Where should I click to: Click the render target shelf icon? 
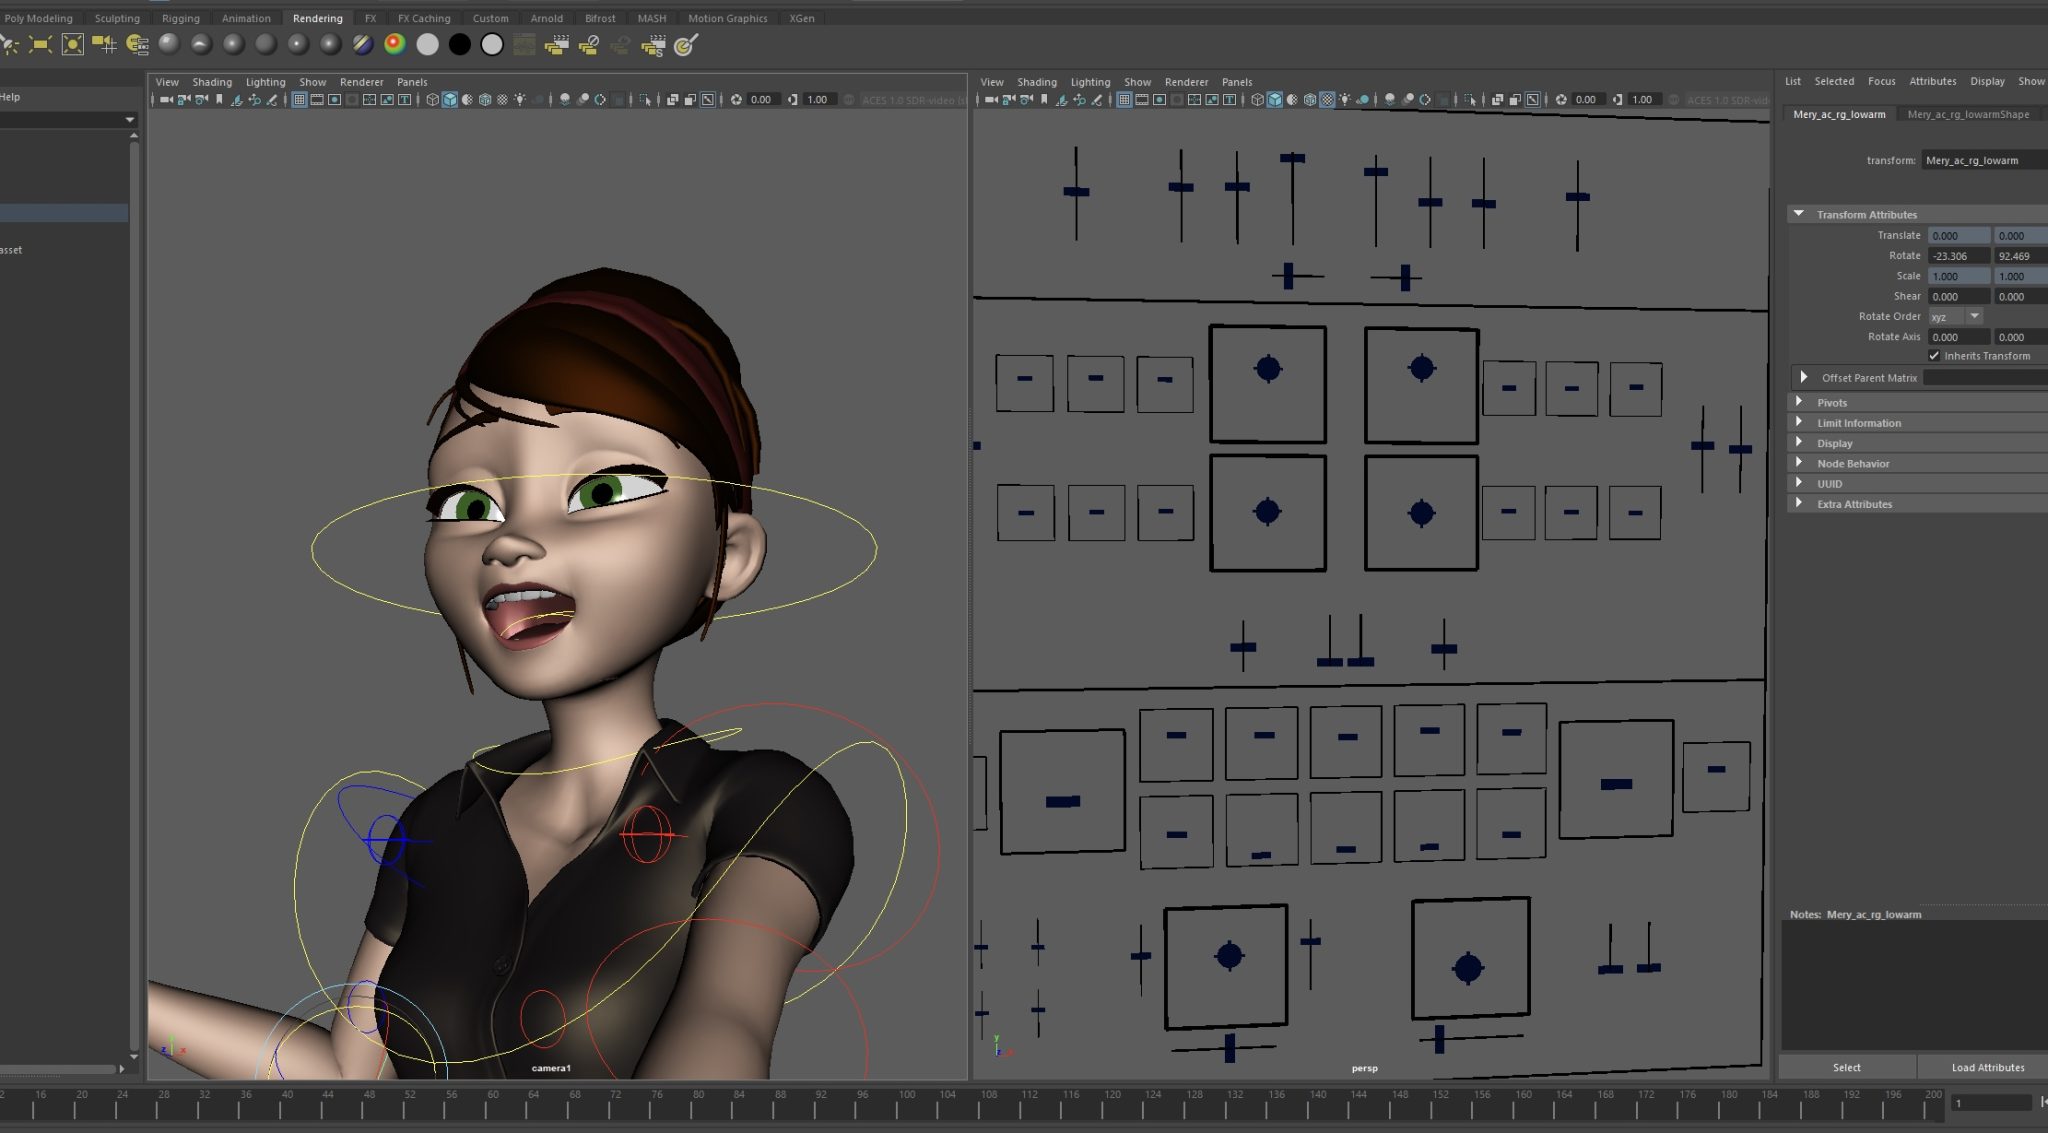click(685, 45)
